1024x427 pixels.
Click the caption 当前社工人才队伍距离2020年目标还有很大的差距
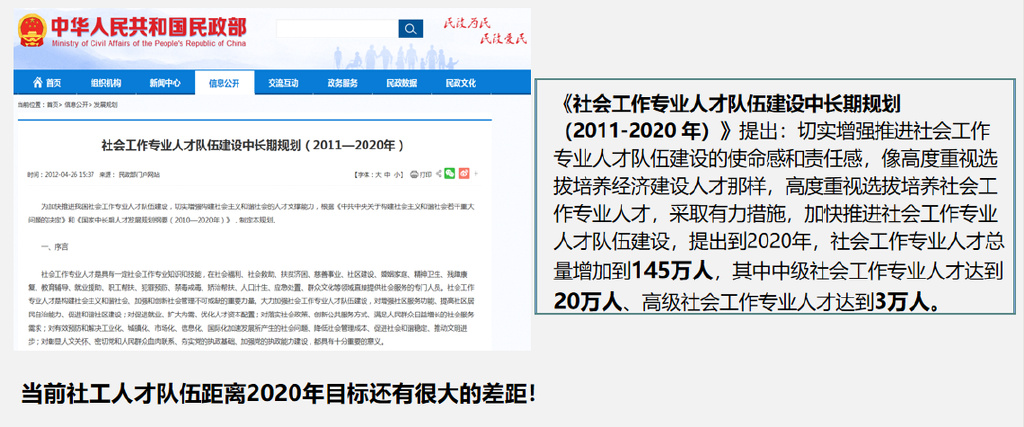click(278, 393)
